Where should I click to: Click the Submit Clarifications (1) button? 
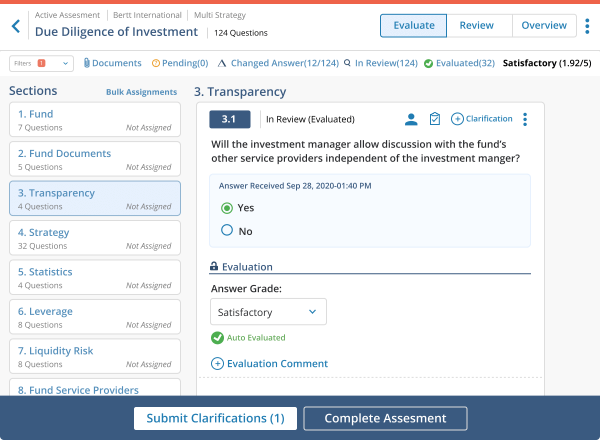pos(215,418)
